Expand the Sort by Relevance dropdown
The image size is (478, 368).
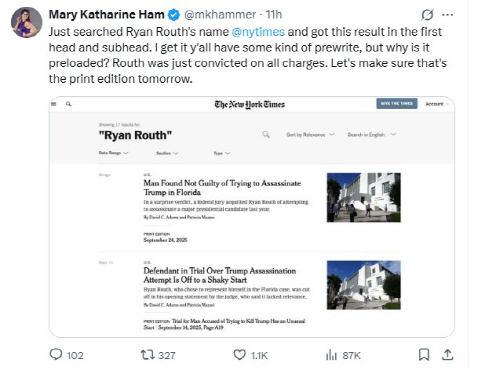coord(310,135)
